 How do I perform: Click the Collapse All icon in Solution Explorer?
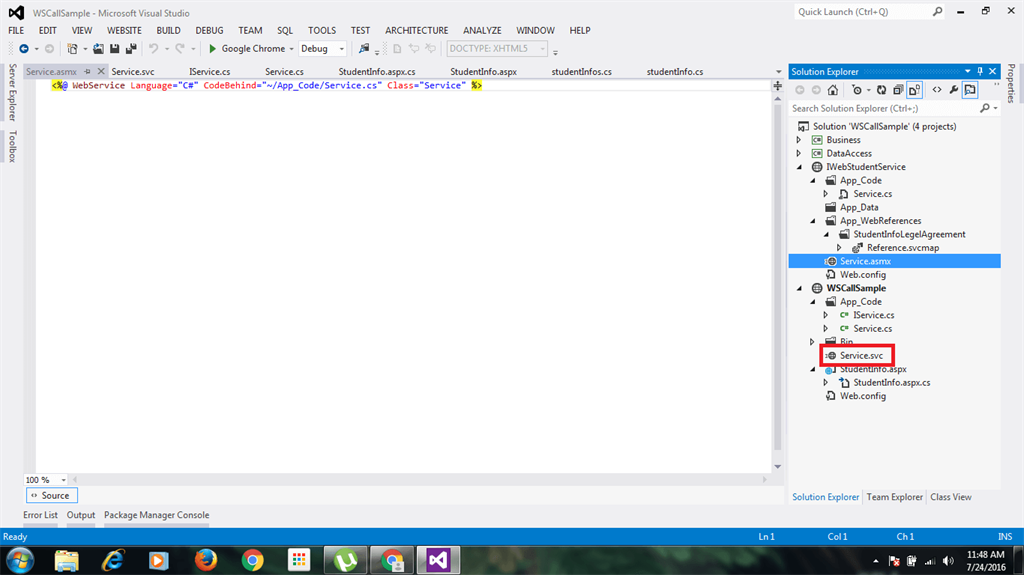tap(898, 90)
